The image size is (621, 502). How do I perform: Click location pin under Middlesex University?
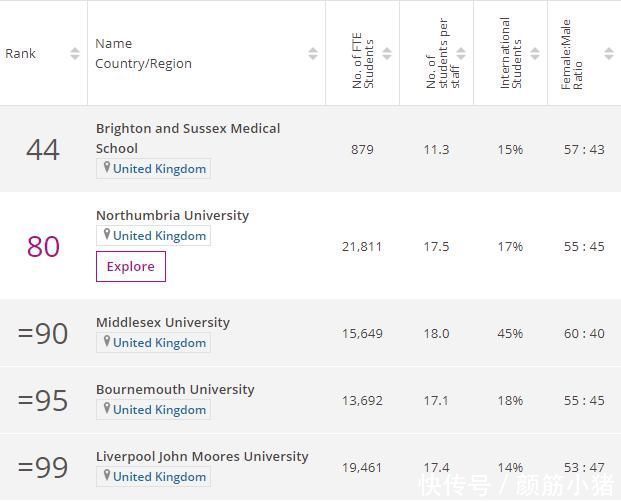pyautogui.click(x=106, y=342)
